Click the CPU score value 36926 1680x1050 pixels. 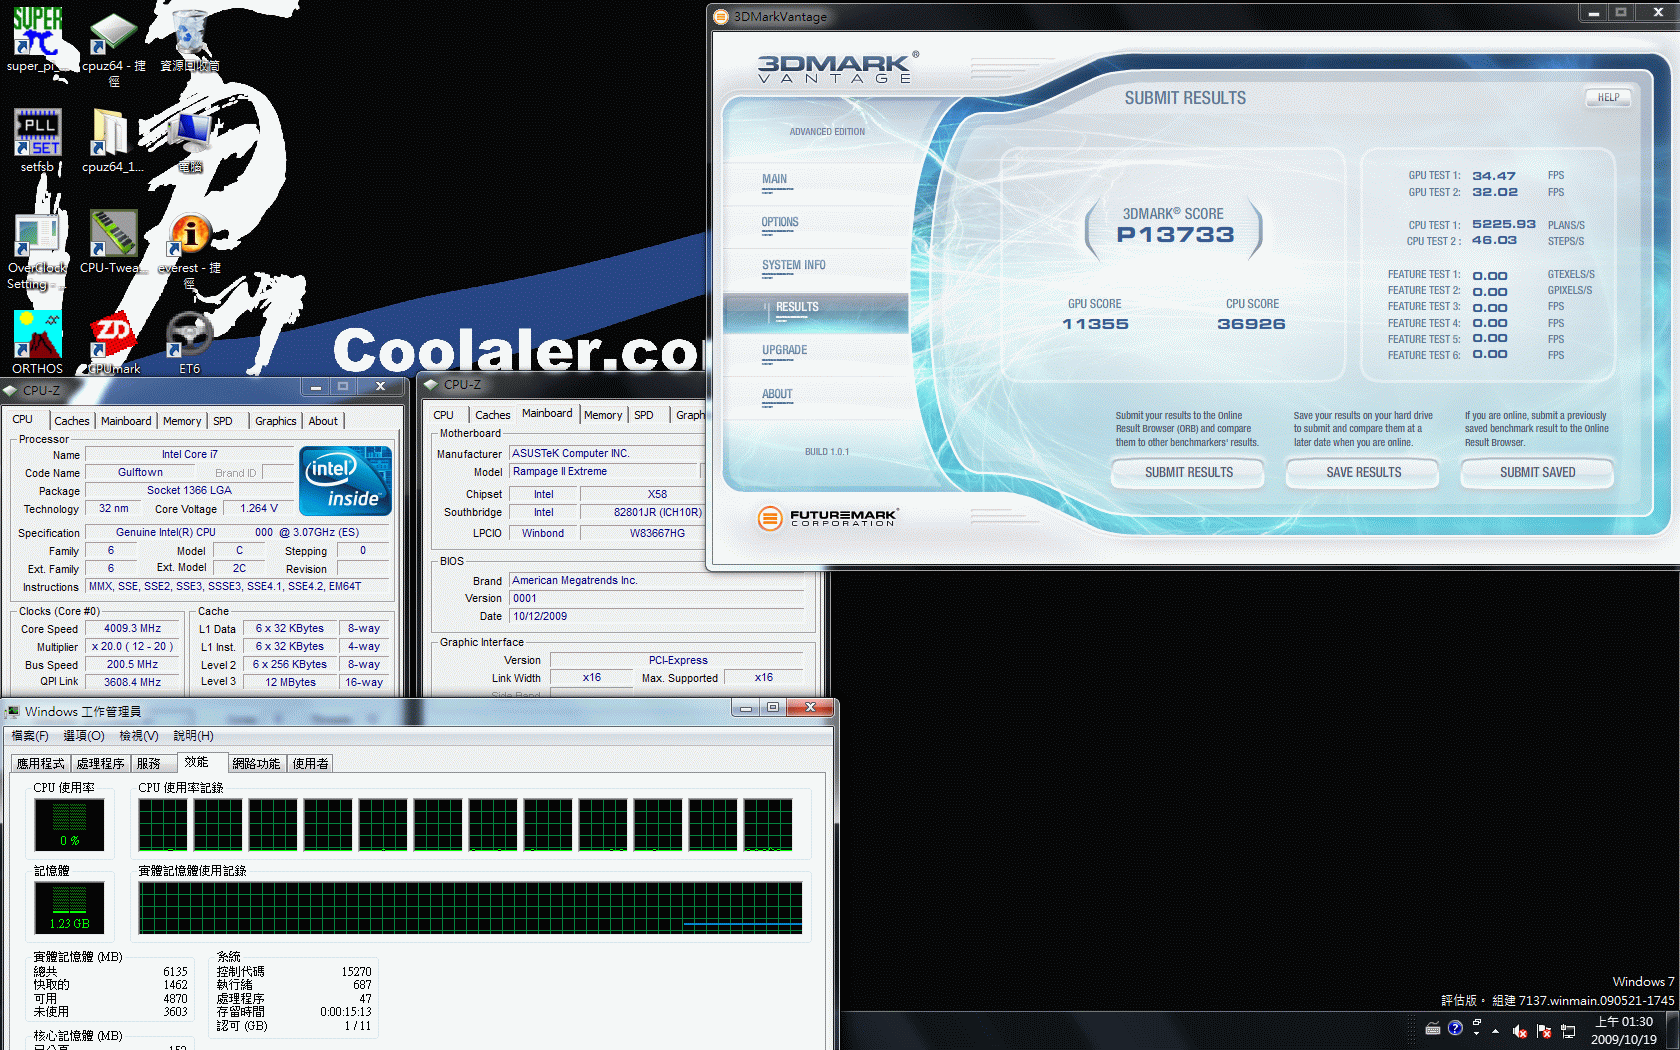1251,324
